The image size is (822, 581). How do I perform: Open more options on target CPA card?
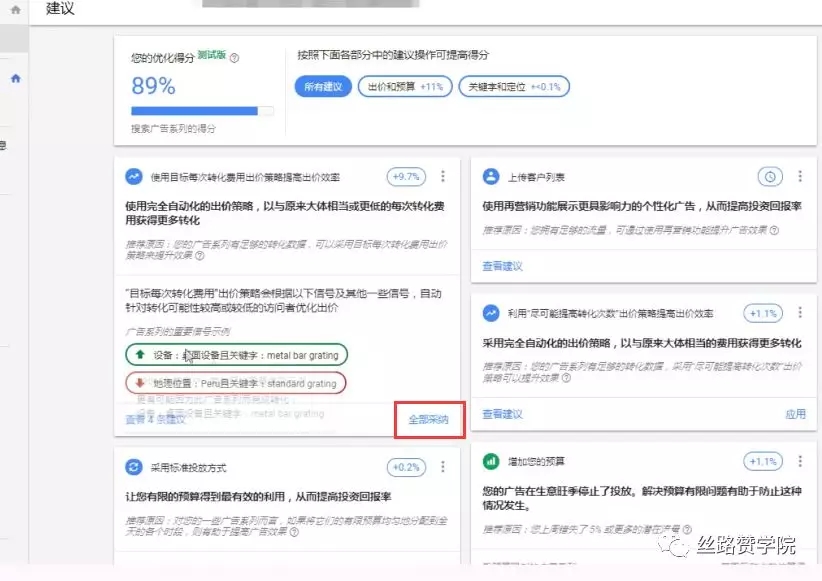pos(443,177)
